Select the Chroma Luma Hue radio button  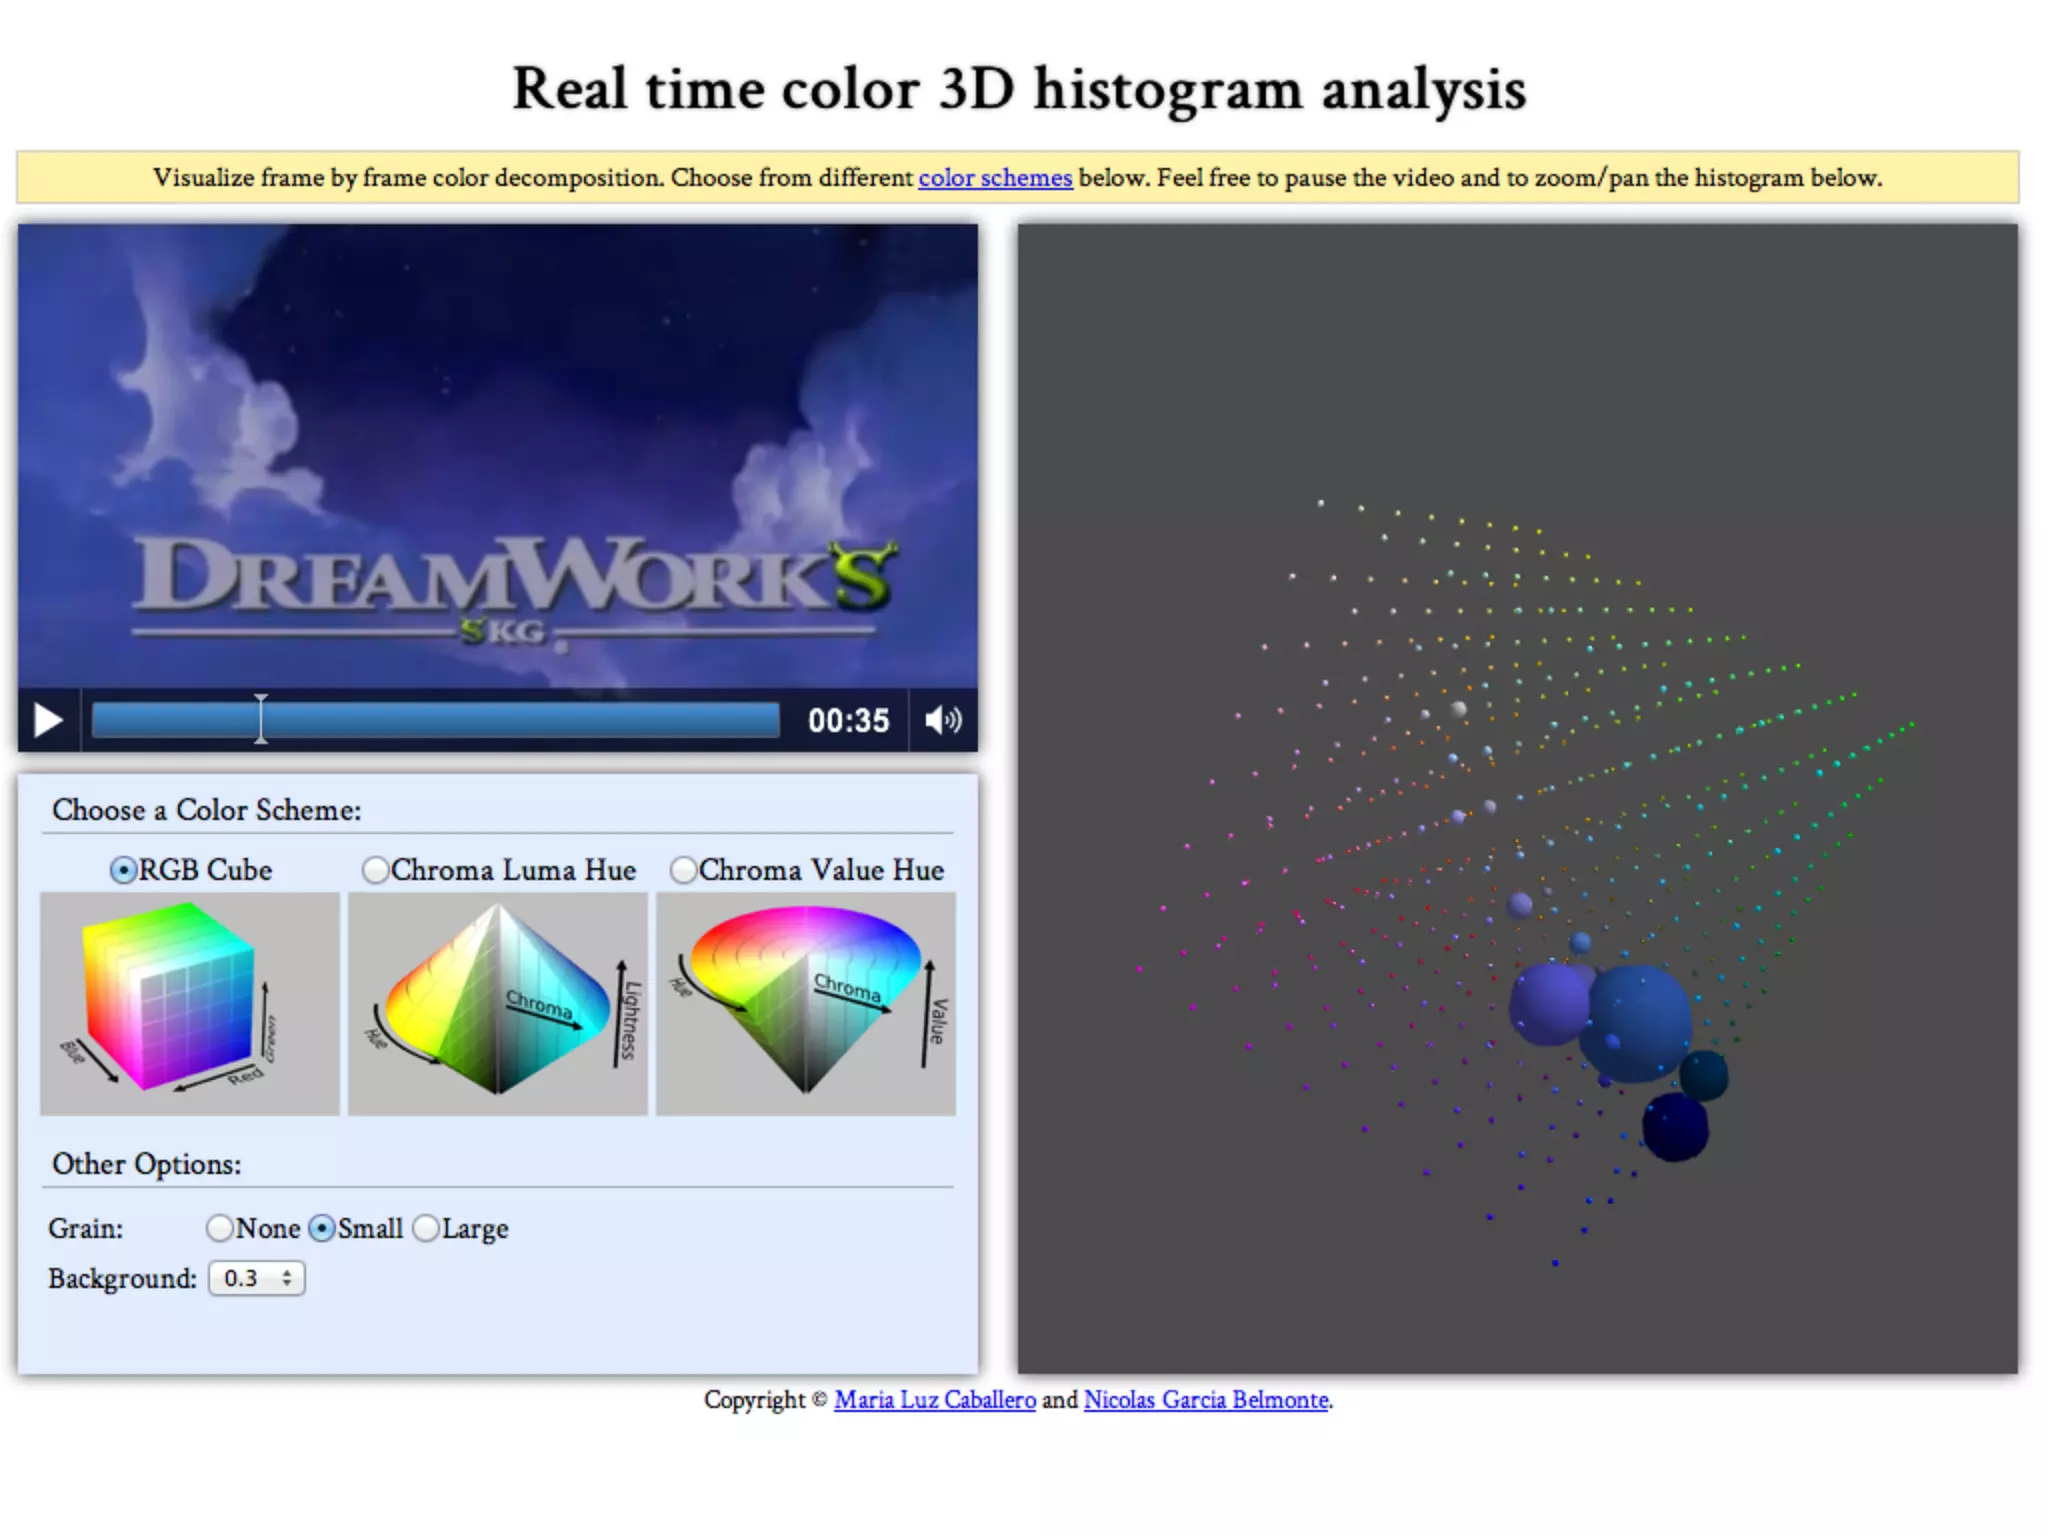[376, 870]
